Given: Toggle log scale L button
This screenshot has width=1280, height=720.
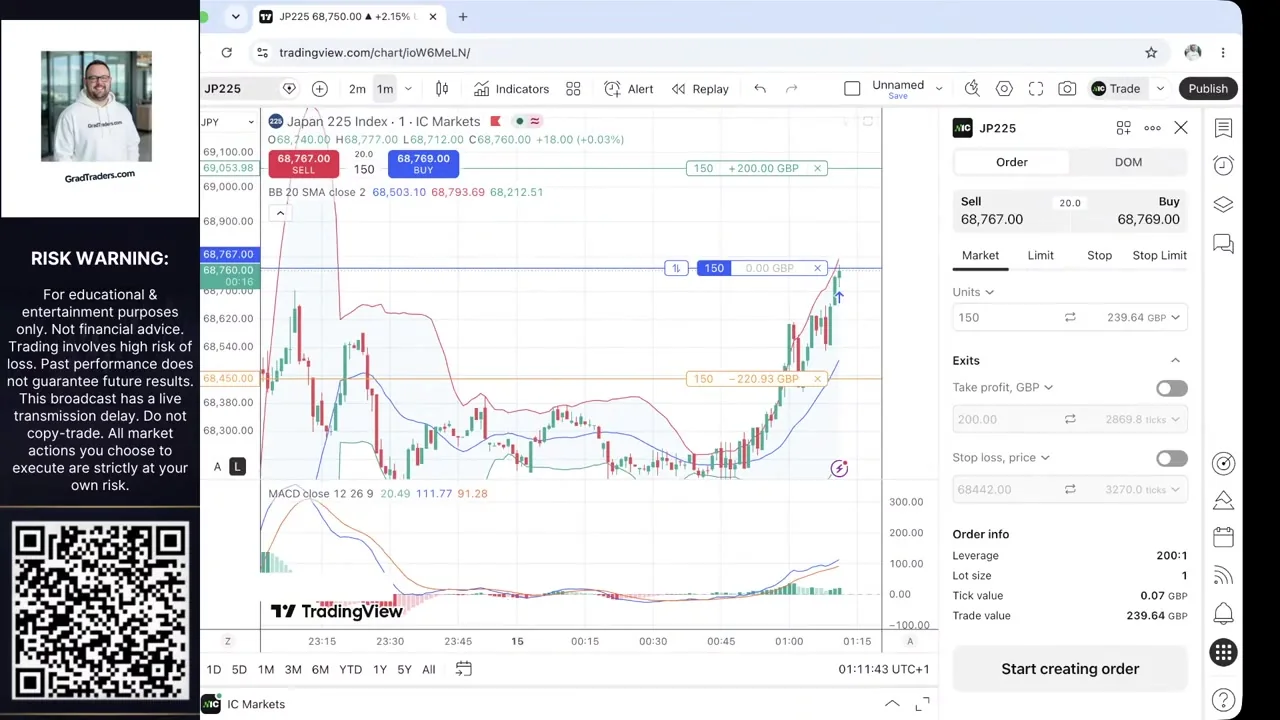Looking at the screenshot, I should (x=237, y=467).
